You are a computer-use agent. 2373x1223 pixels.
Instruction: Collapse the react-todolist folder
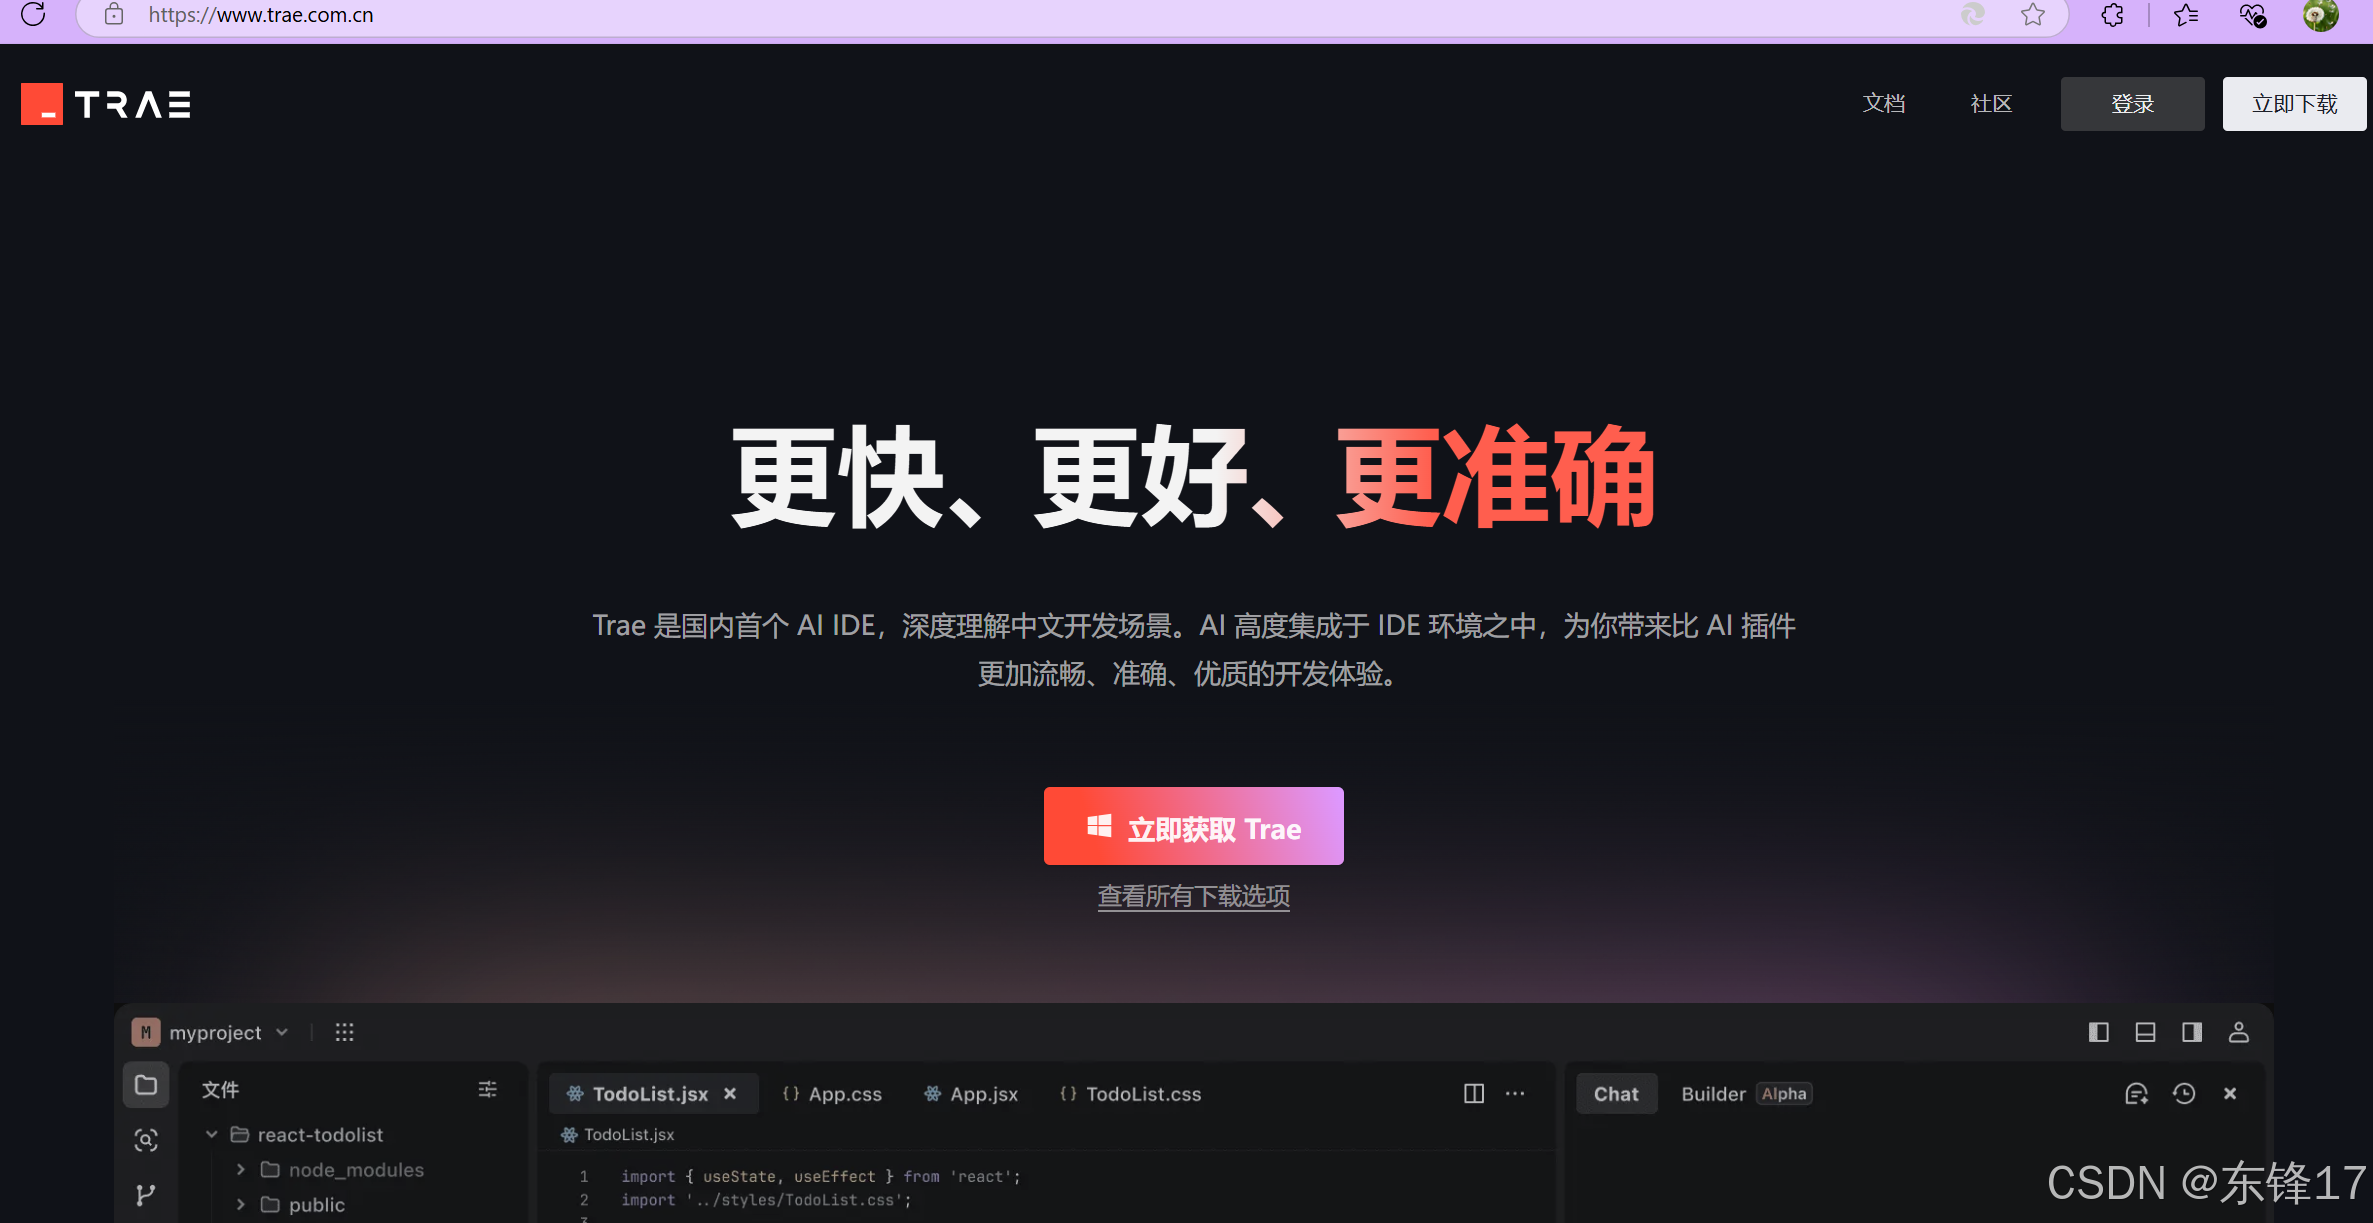[x=212, y=1135]
